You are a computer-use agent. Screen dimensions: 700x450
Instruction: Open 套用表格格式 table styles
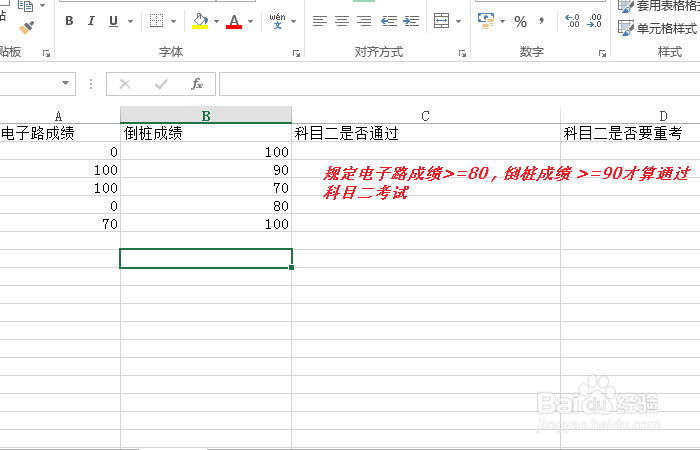[x=658, y=6]
